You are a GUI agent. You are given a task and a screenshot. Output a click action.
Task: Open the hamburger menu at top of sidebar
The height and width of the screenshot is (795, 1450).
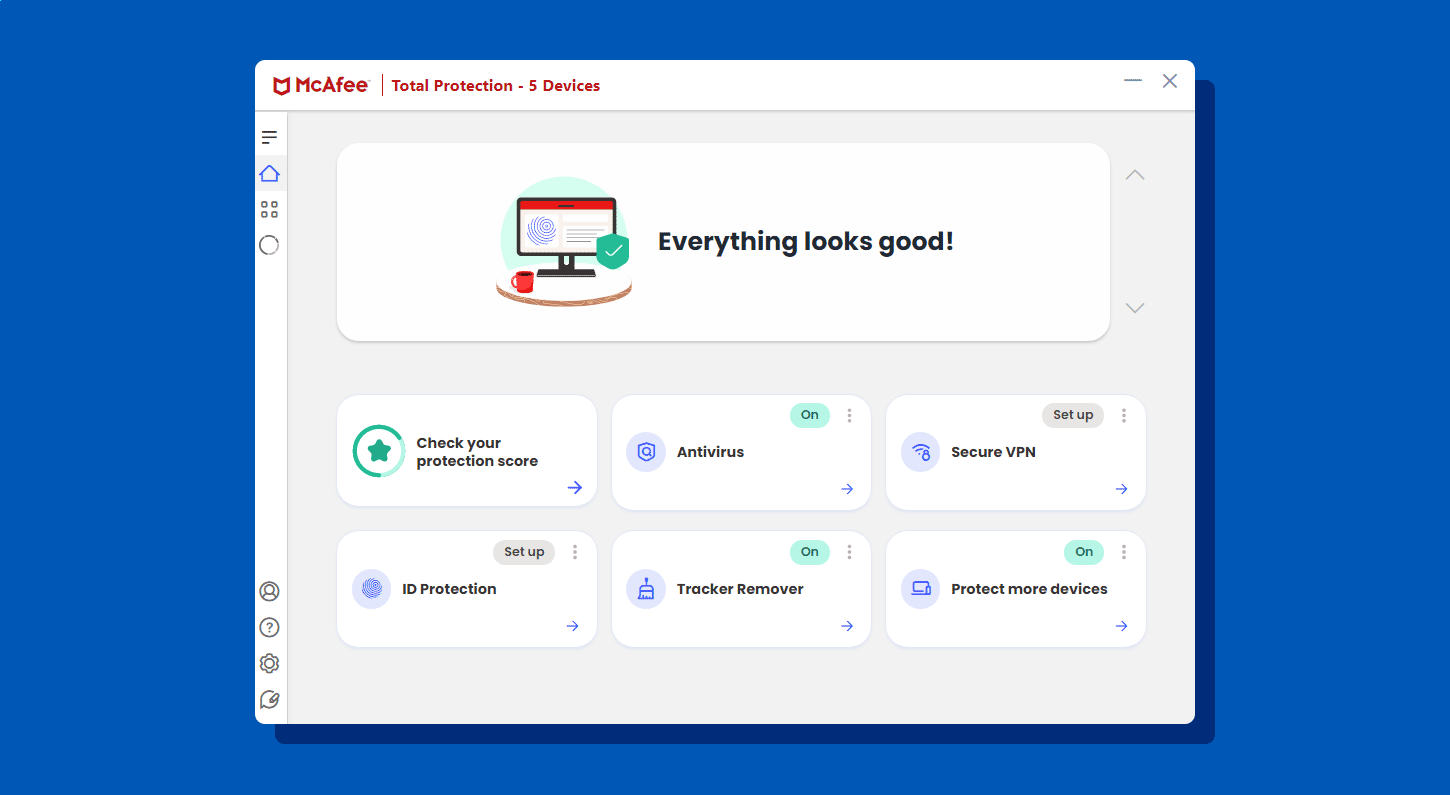[269, 137]
